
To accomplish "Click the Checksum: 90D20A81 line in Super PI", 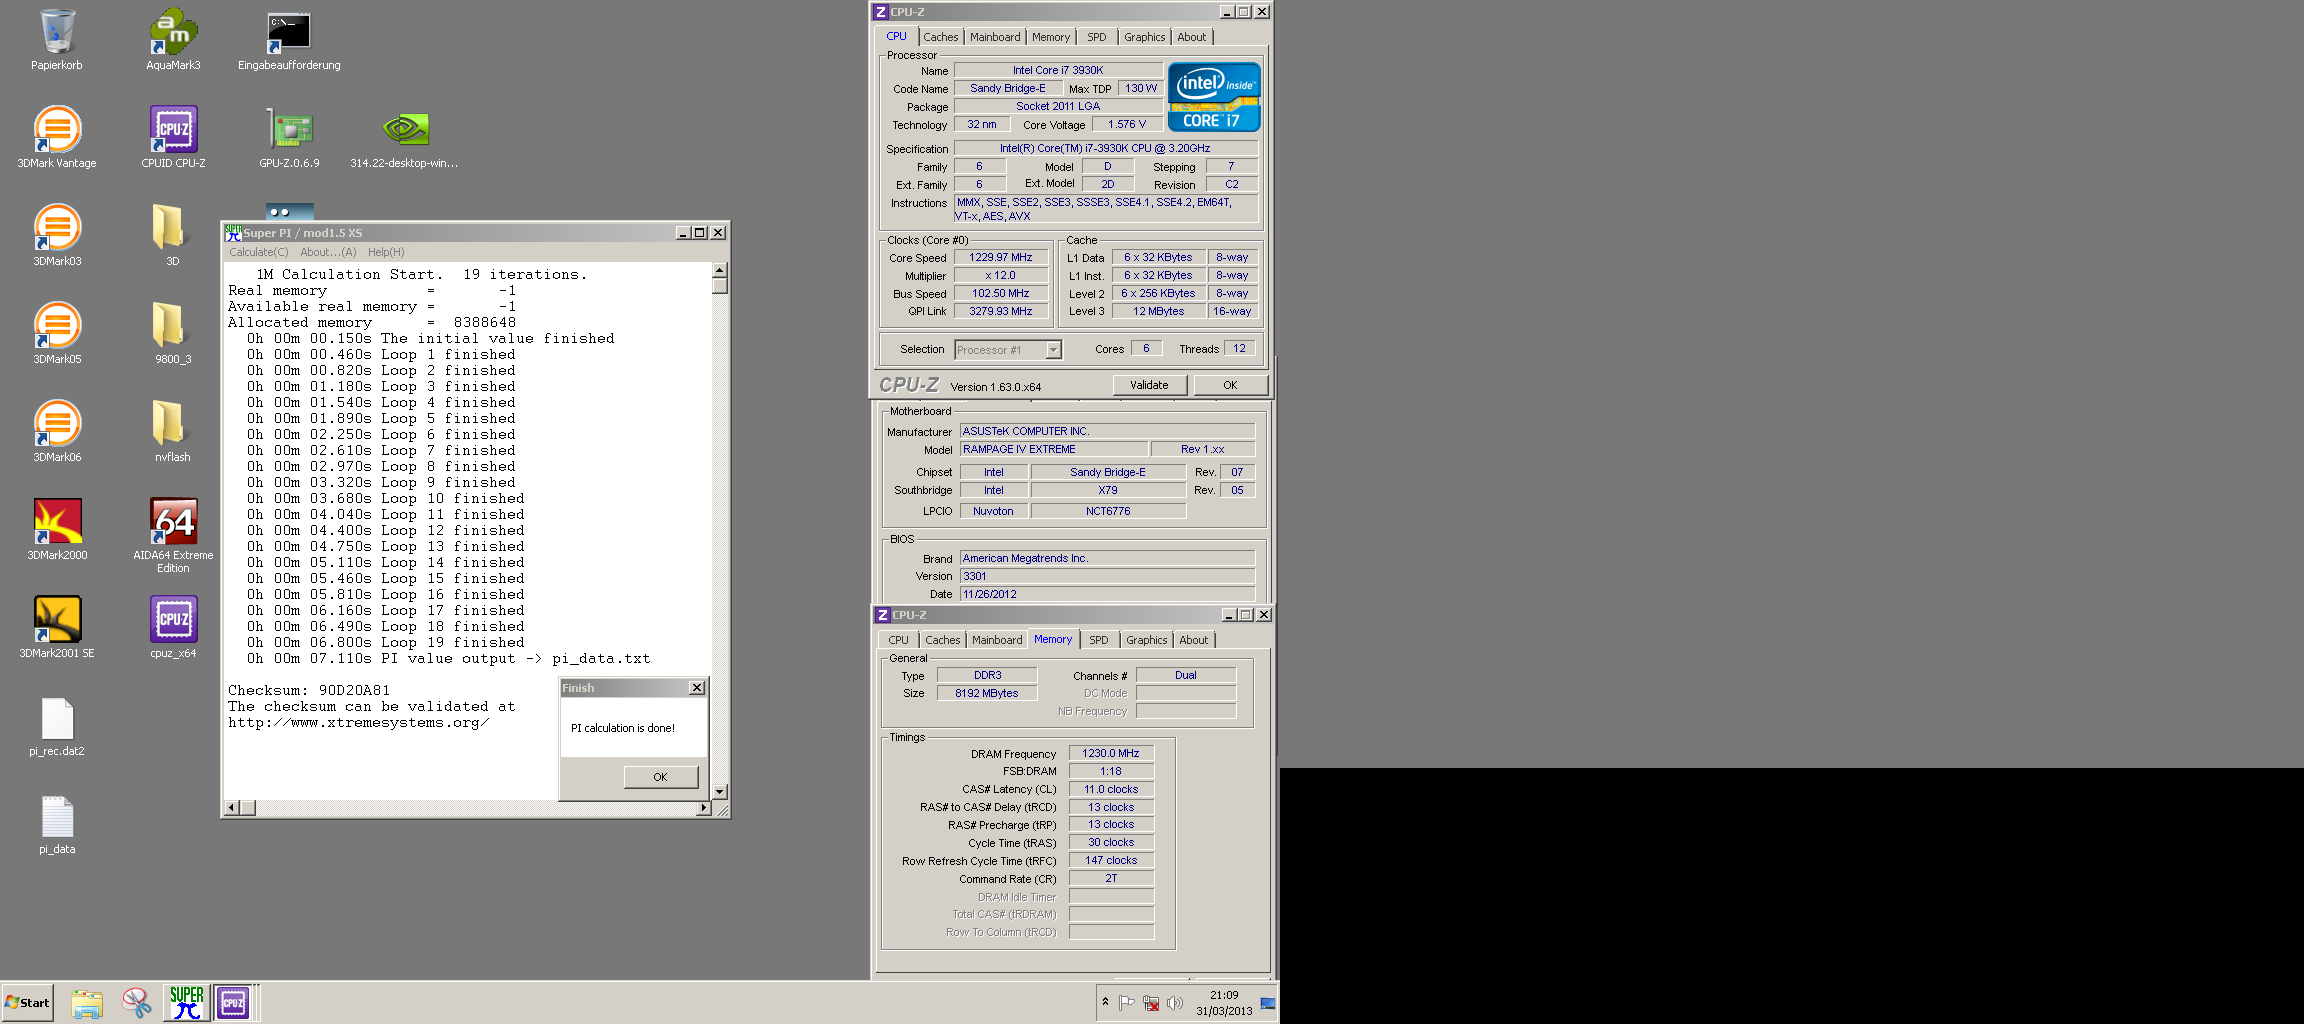I will pos(309,690).
